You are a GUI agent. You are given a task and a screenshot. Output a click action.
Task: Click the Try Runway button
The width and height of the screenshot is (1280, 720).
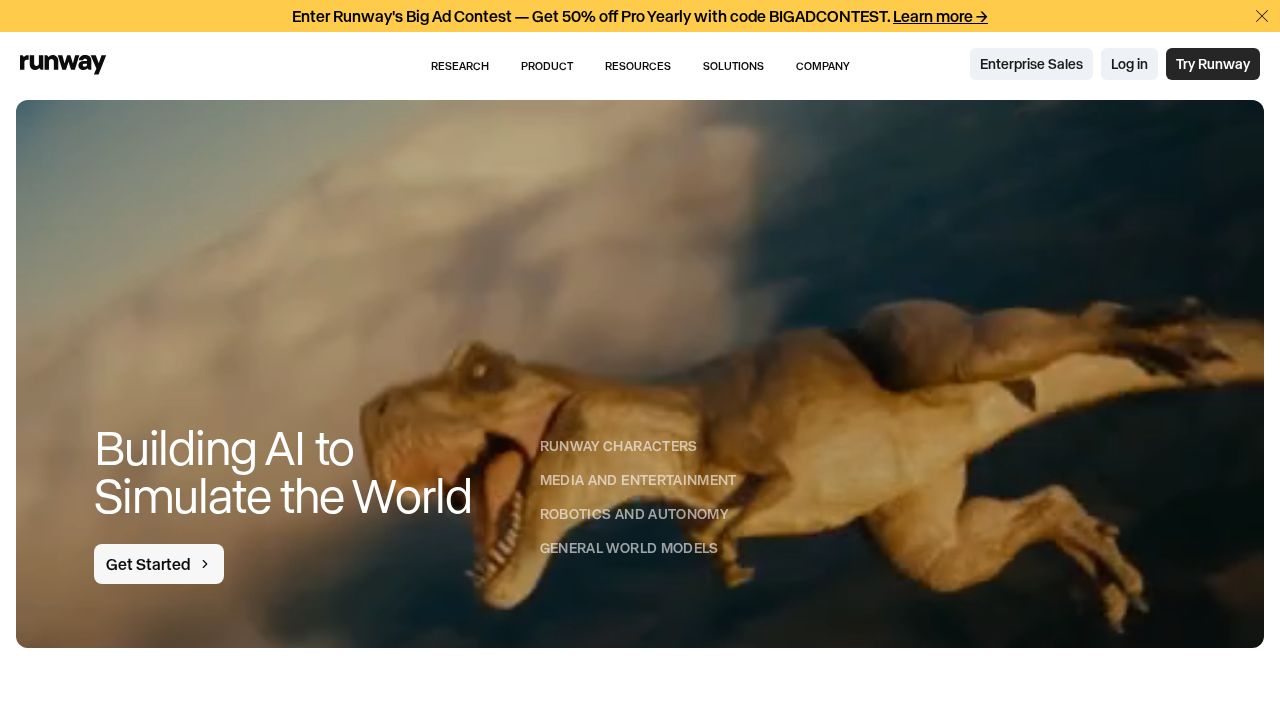point(1213,64)
